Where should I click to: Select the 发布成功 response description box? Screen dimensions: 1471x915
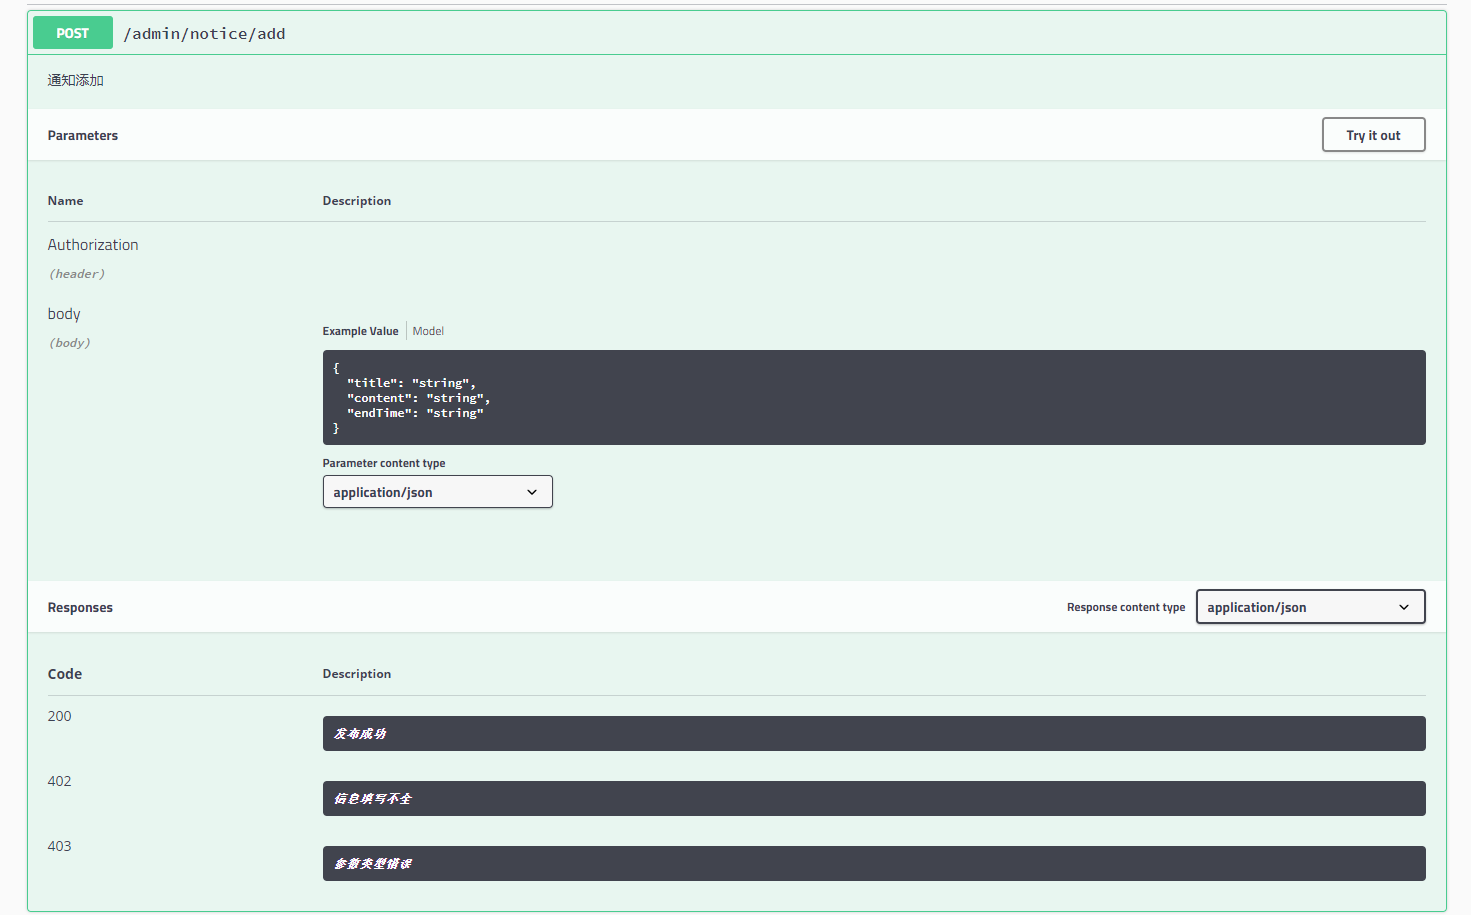873,733
